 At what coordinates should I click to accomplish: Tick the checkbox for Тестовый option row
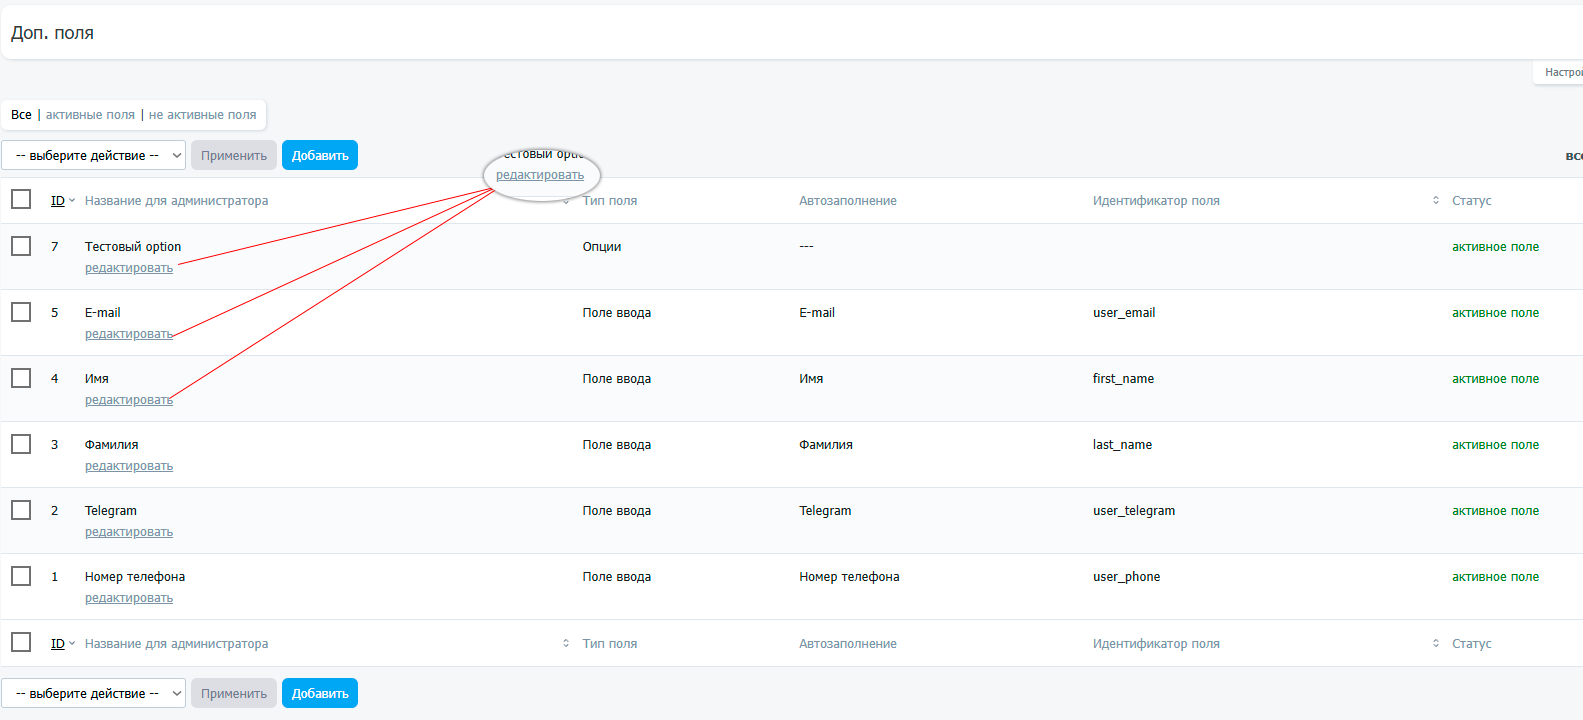[21, 246]
